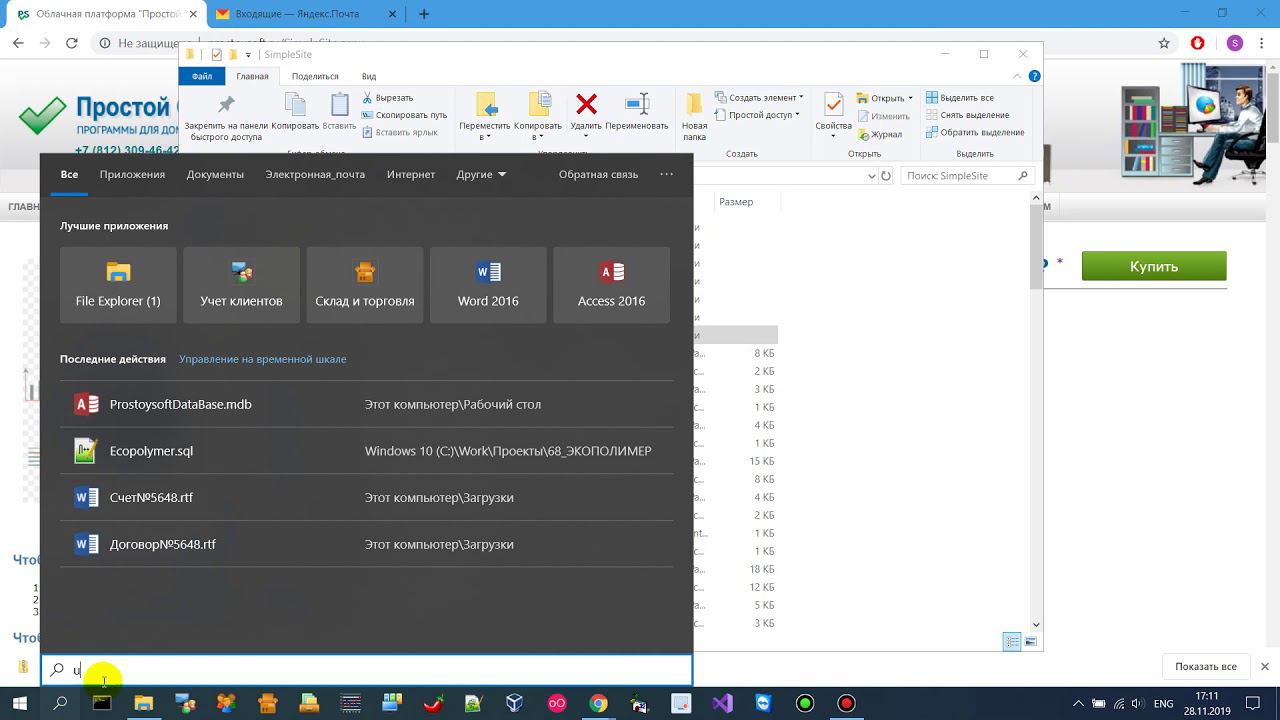Click Обратить выделение in the ribbon
This screenshot has height=720, width=1280.
[975, 132]
